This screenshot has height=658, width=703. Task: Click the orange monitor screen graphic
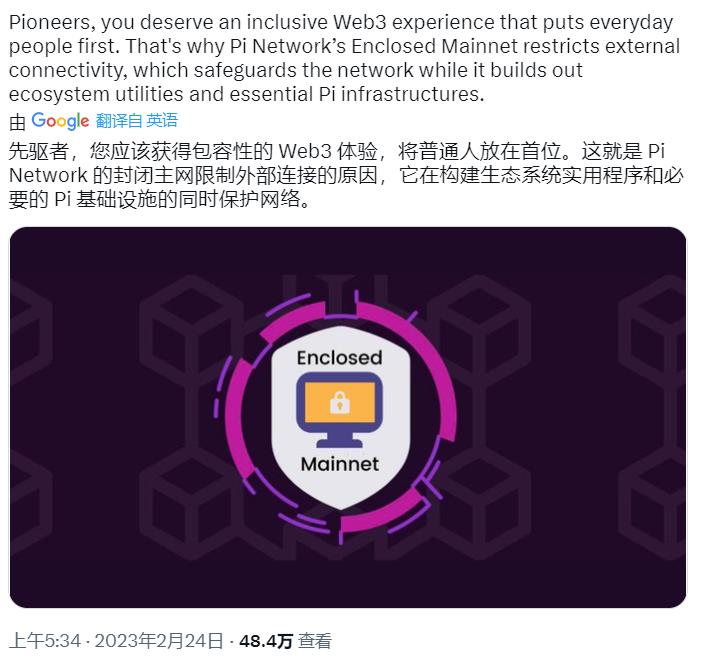(340, 402)
